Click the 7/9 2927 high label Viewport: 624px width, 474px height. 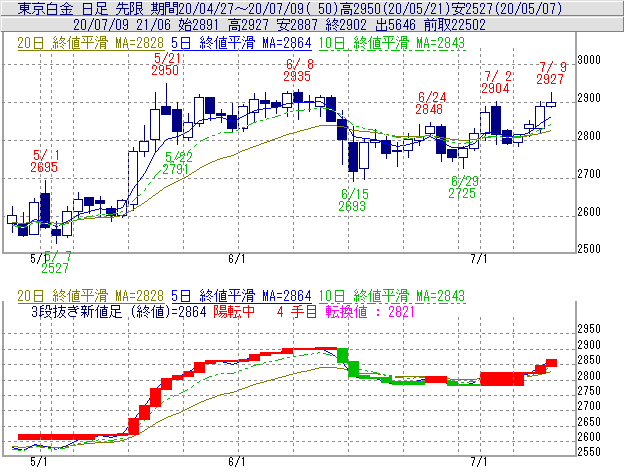pyautogui.click(x=551, y=73)
